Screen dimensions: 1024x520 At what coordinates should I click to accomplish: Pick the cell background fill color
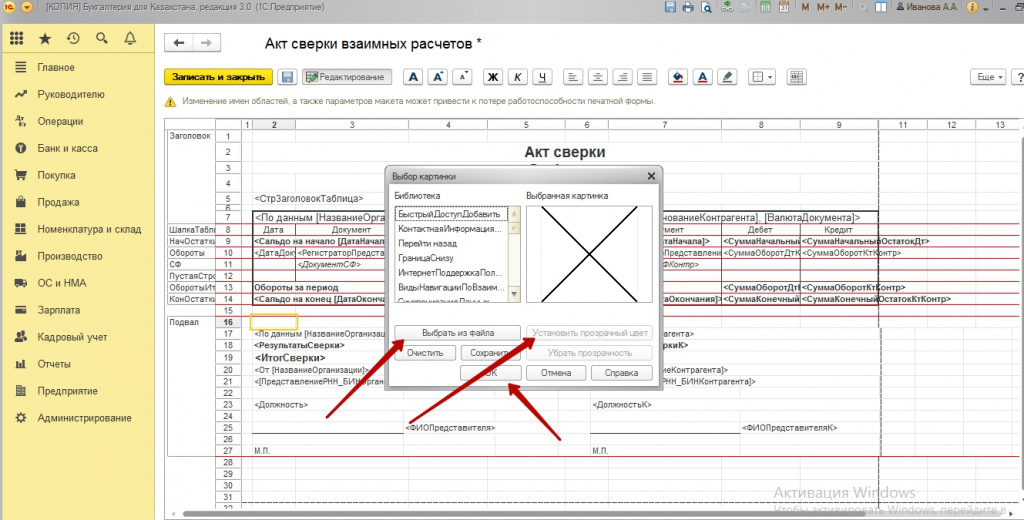[x=678, y=77]
